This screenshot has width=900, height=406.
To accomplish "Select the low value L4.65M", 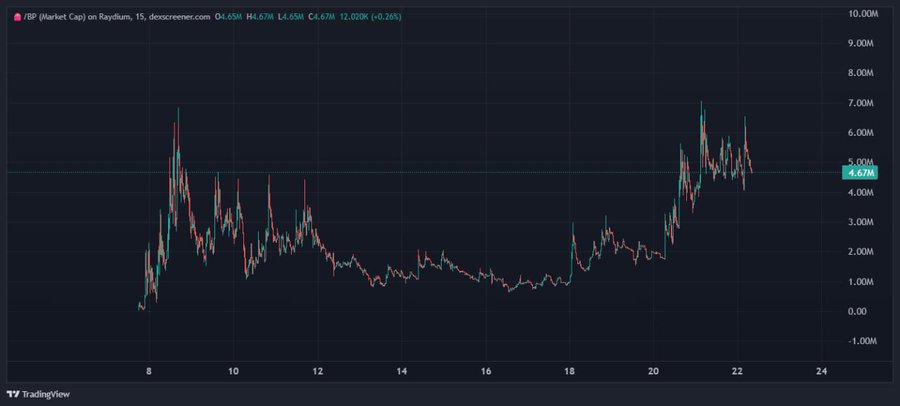I will click(x=291, y=17).
